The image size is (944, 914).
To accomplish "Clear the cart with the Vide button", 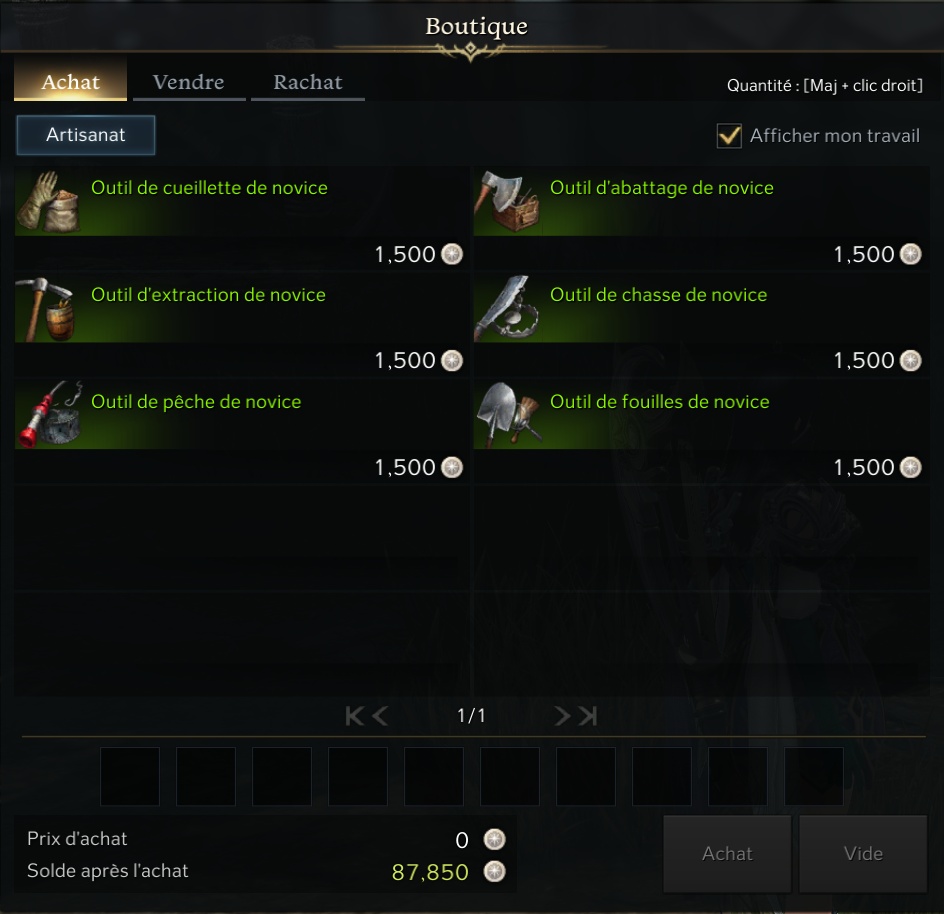I will tap(863, 854).
